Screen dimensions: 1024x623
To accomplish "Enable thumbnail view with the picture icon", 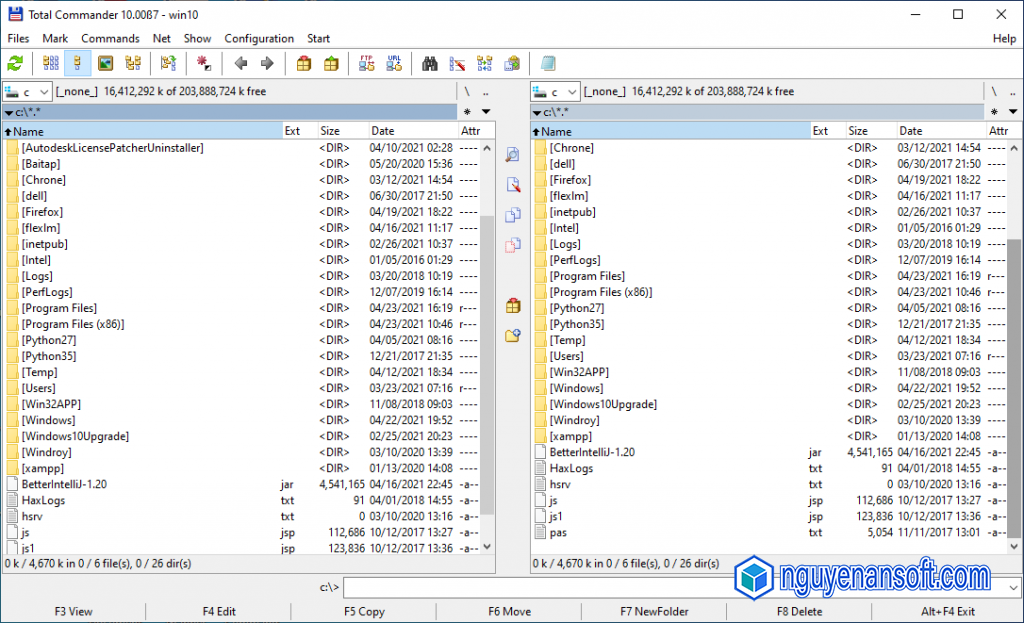I will coord(105,63).
